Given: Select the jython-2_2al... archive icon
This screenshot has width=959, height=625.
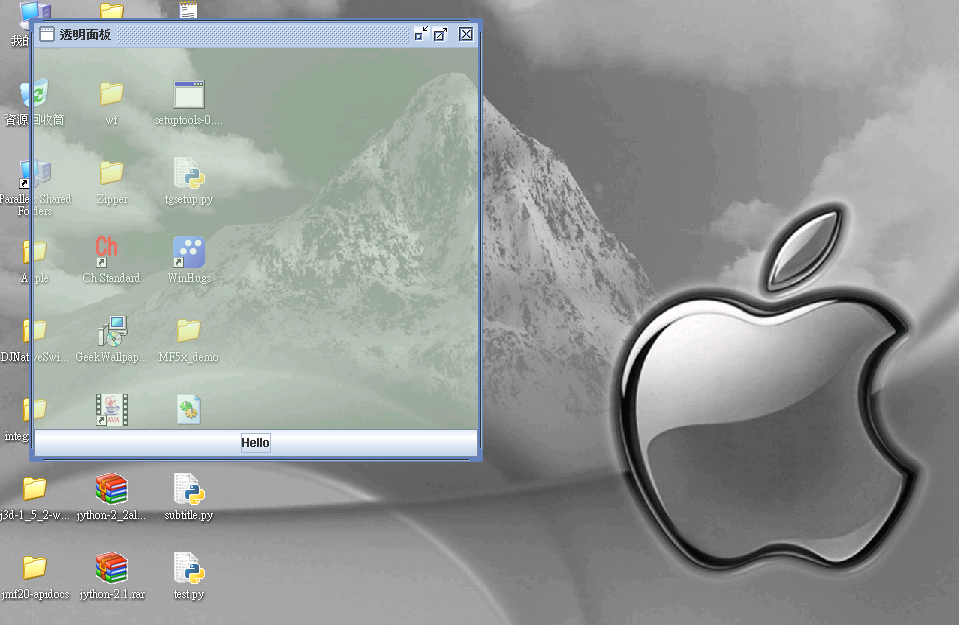Looking at the screenshot, I should (111, 489).
